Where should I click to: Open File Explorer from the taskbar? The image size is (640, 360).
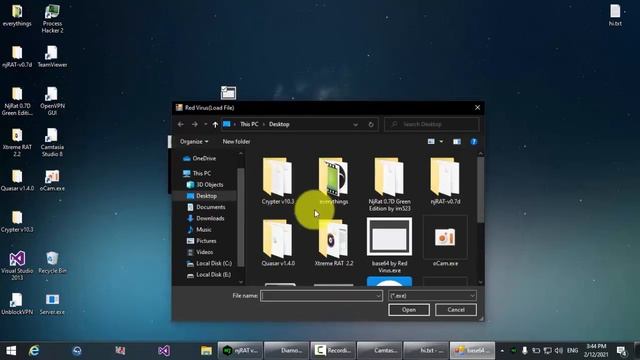tap(206, 351)
